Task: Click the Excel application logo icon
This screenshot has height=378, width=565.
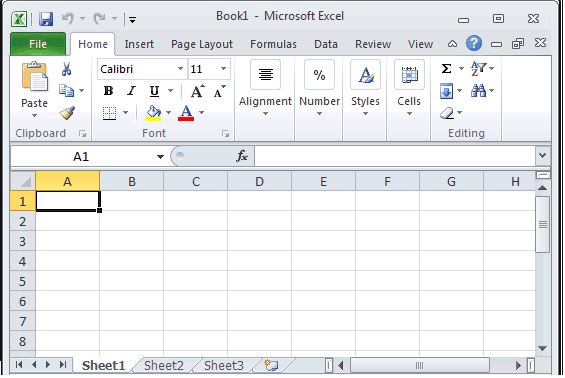Action: 19,19
